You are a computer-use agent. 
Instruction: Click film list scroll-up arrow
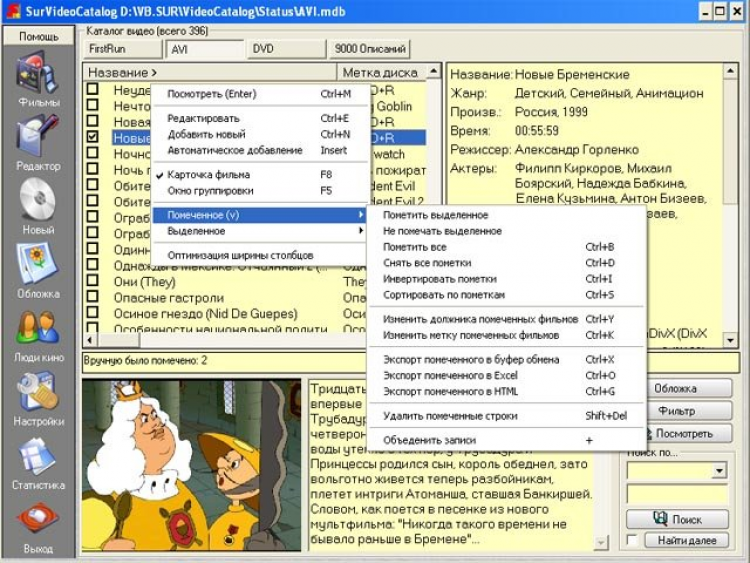[x=433, y=71]
